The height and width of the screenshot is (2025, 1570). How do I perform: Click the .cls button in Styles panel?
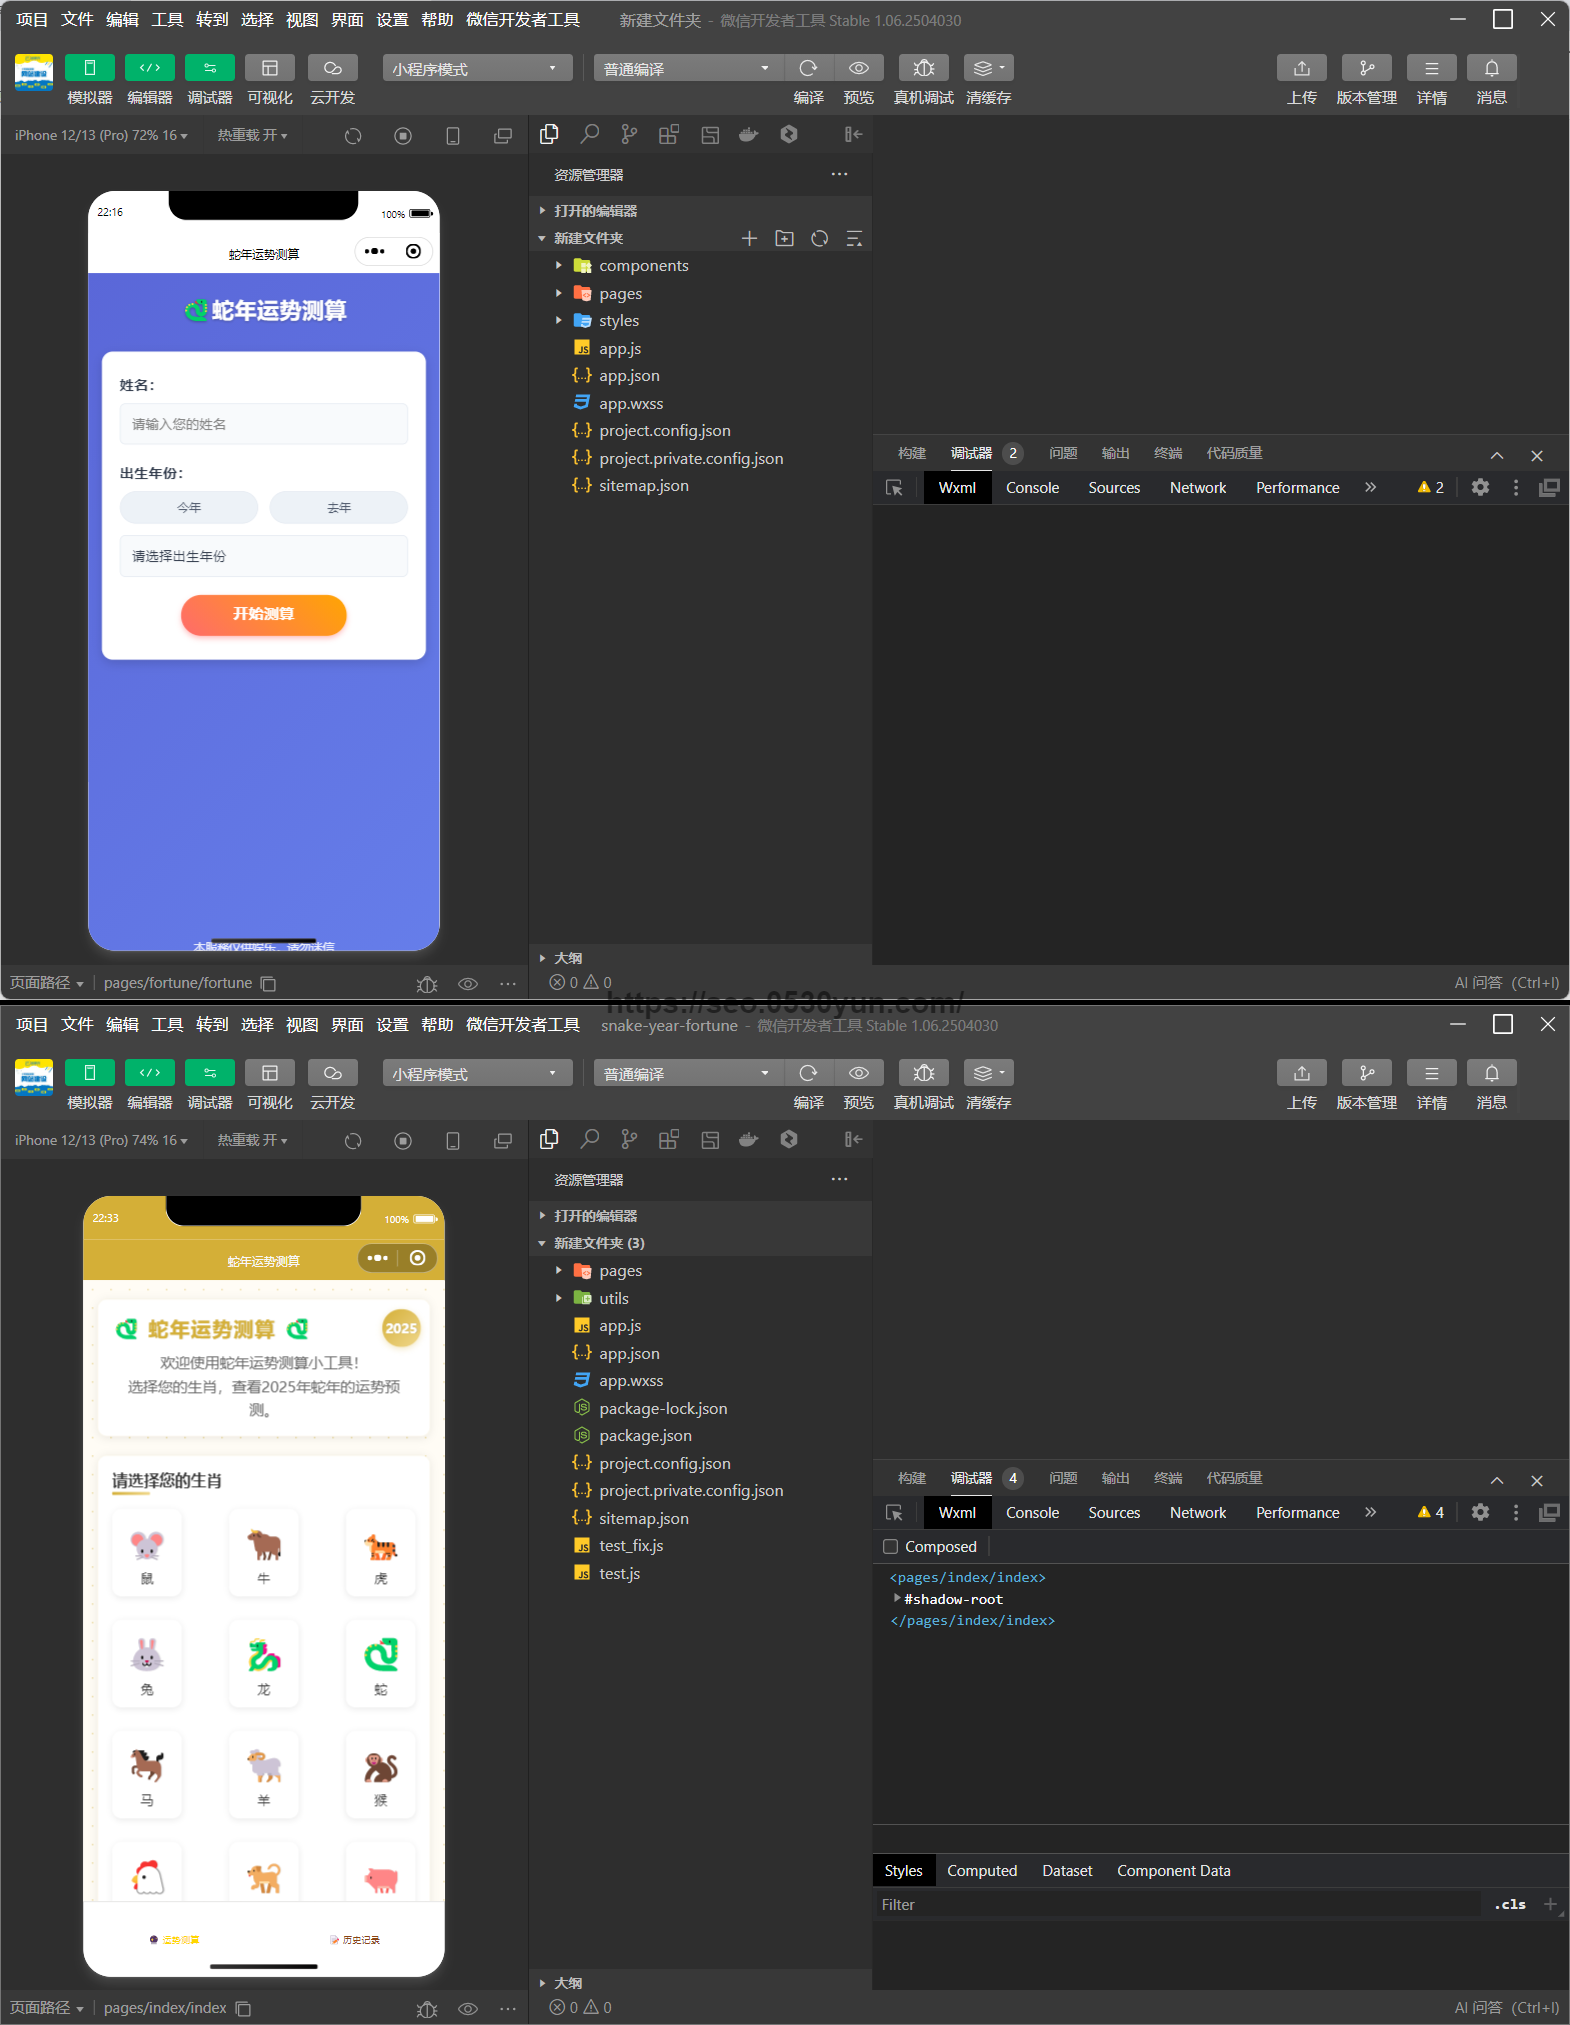pyautogui.click(x=1509, y=1904)
